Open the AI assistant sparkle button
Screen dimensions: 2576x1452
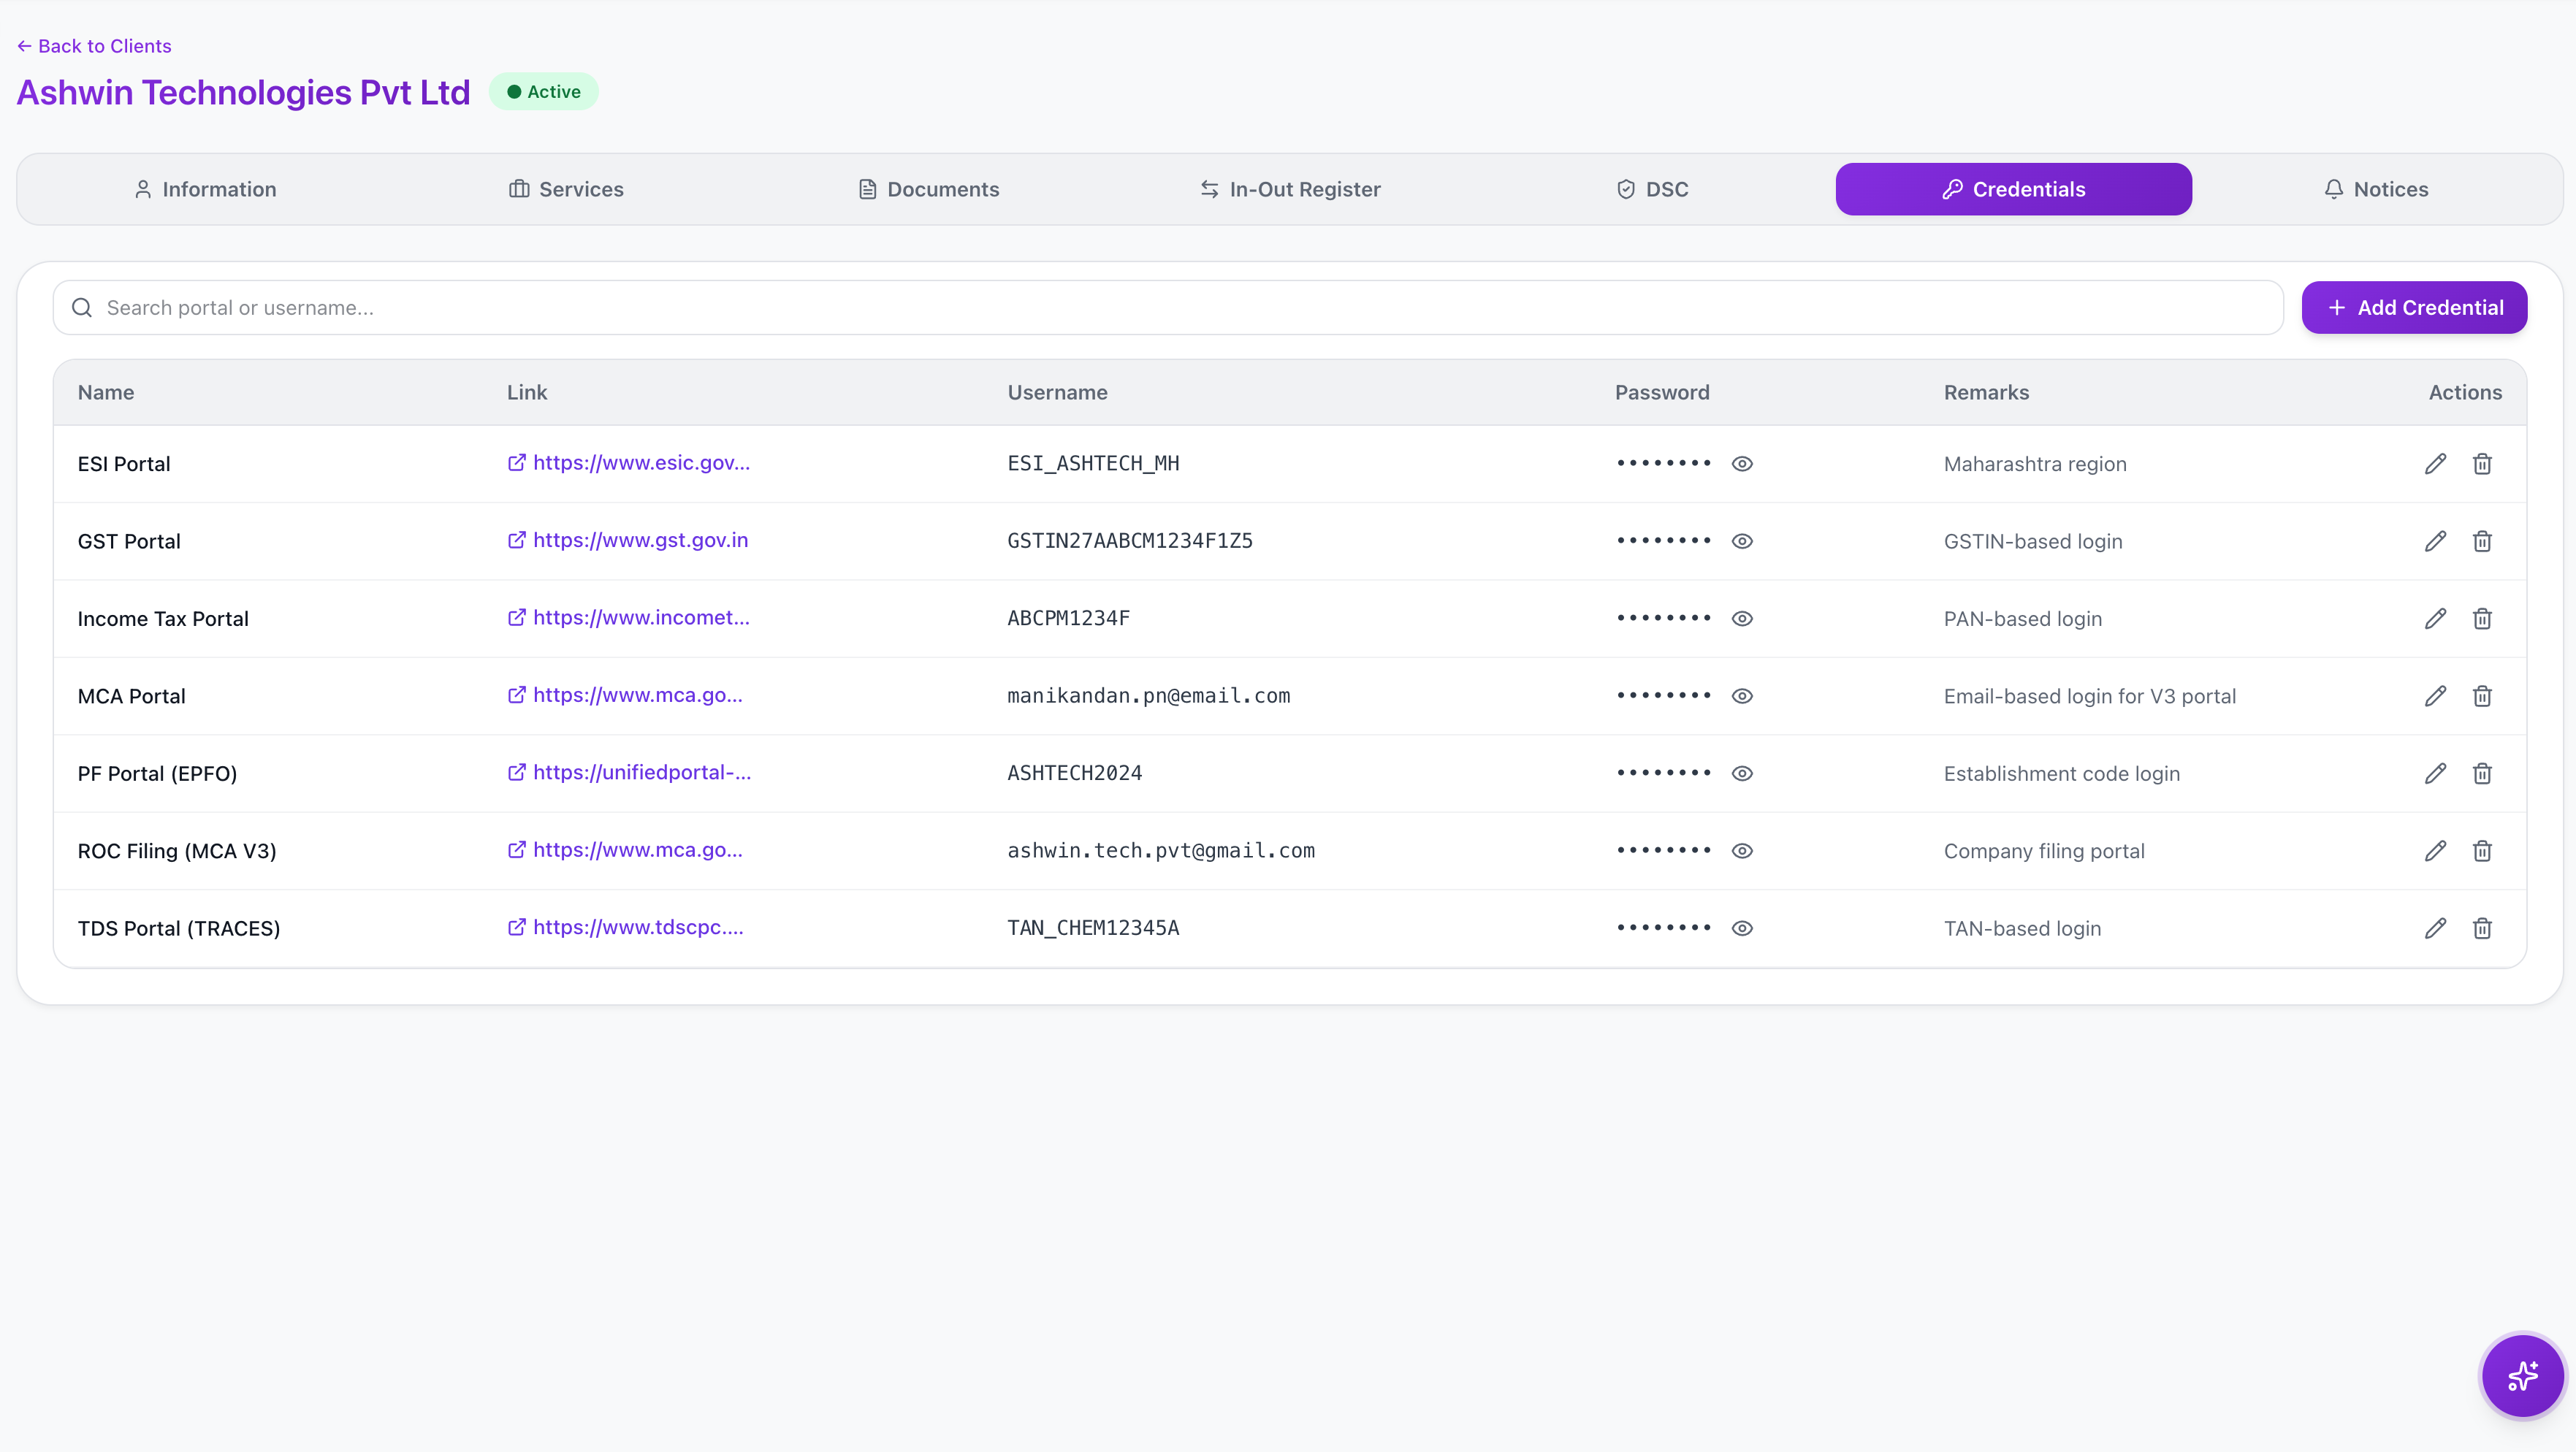click(x=2522, y=1376)
